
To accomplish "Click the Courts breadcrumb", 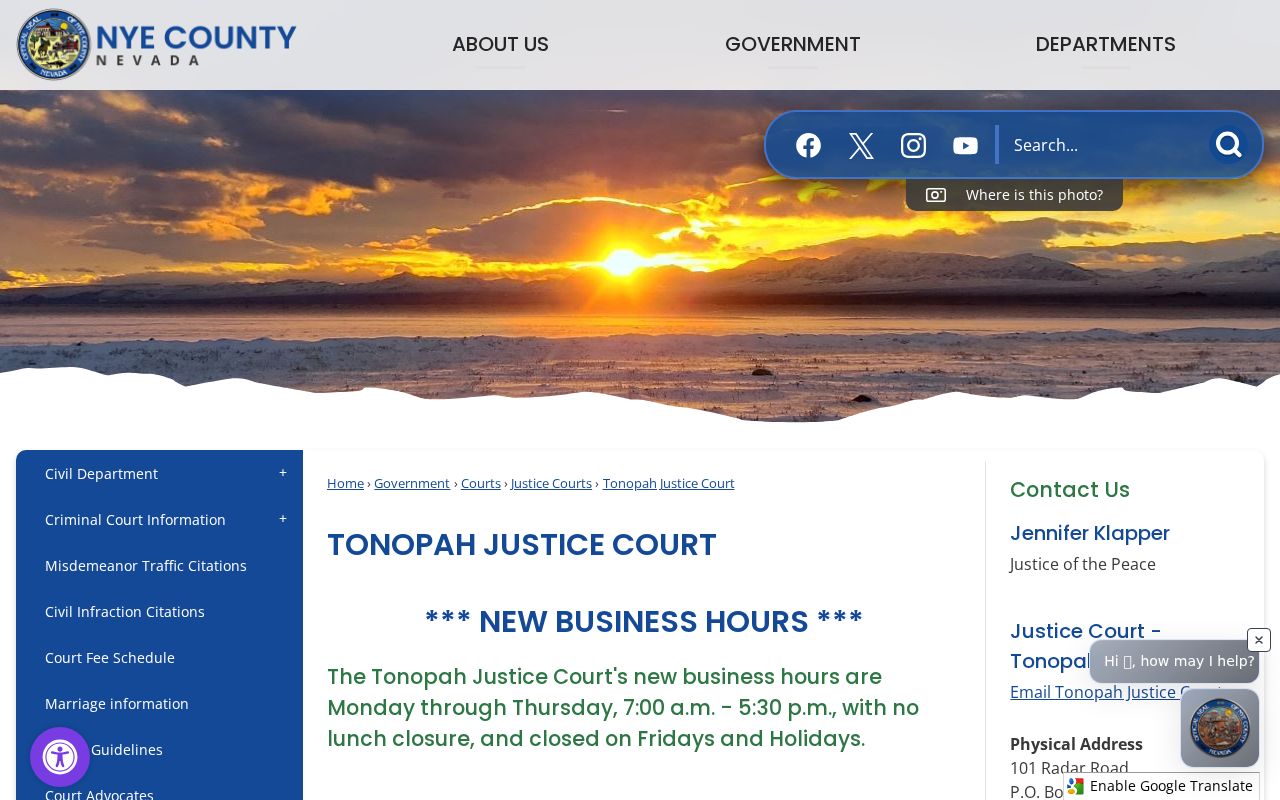I will (481, 483).
